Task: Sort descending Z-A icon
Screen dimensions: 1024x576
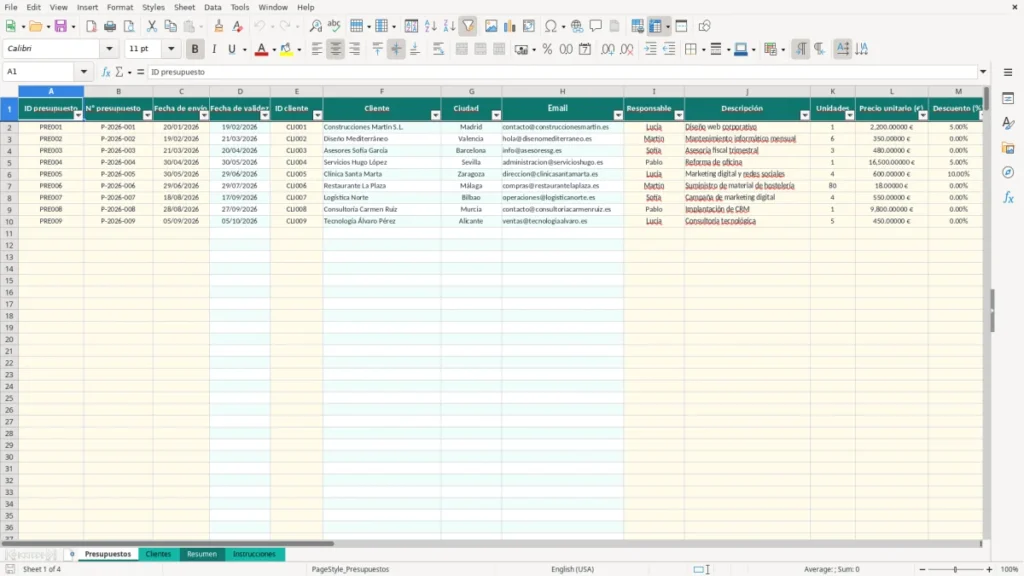Action: 449,26
